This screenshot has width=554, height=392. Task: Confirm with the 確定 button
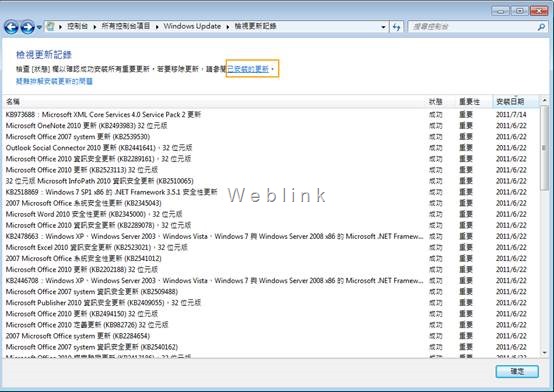517,371
